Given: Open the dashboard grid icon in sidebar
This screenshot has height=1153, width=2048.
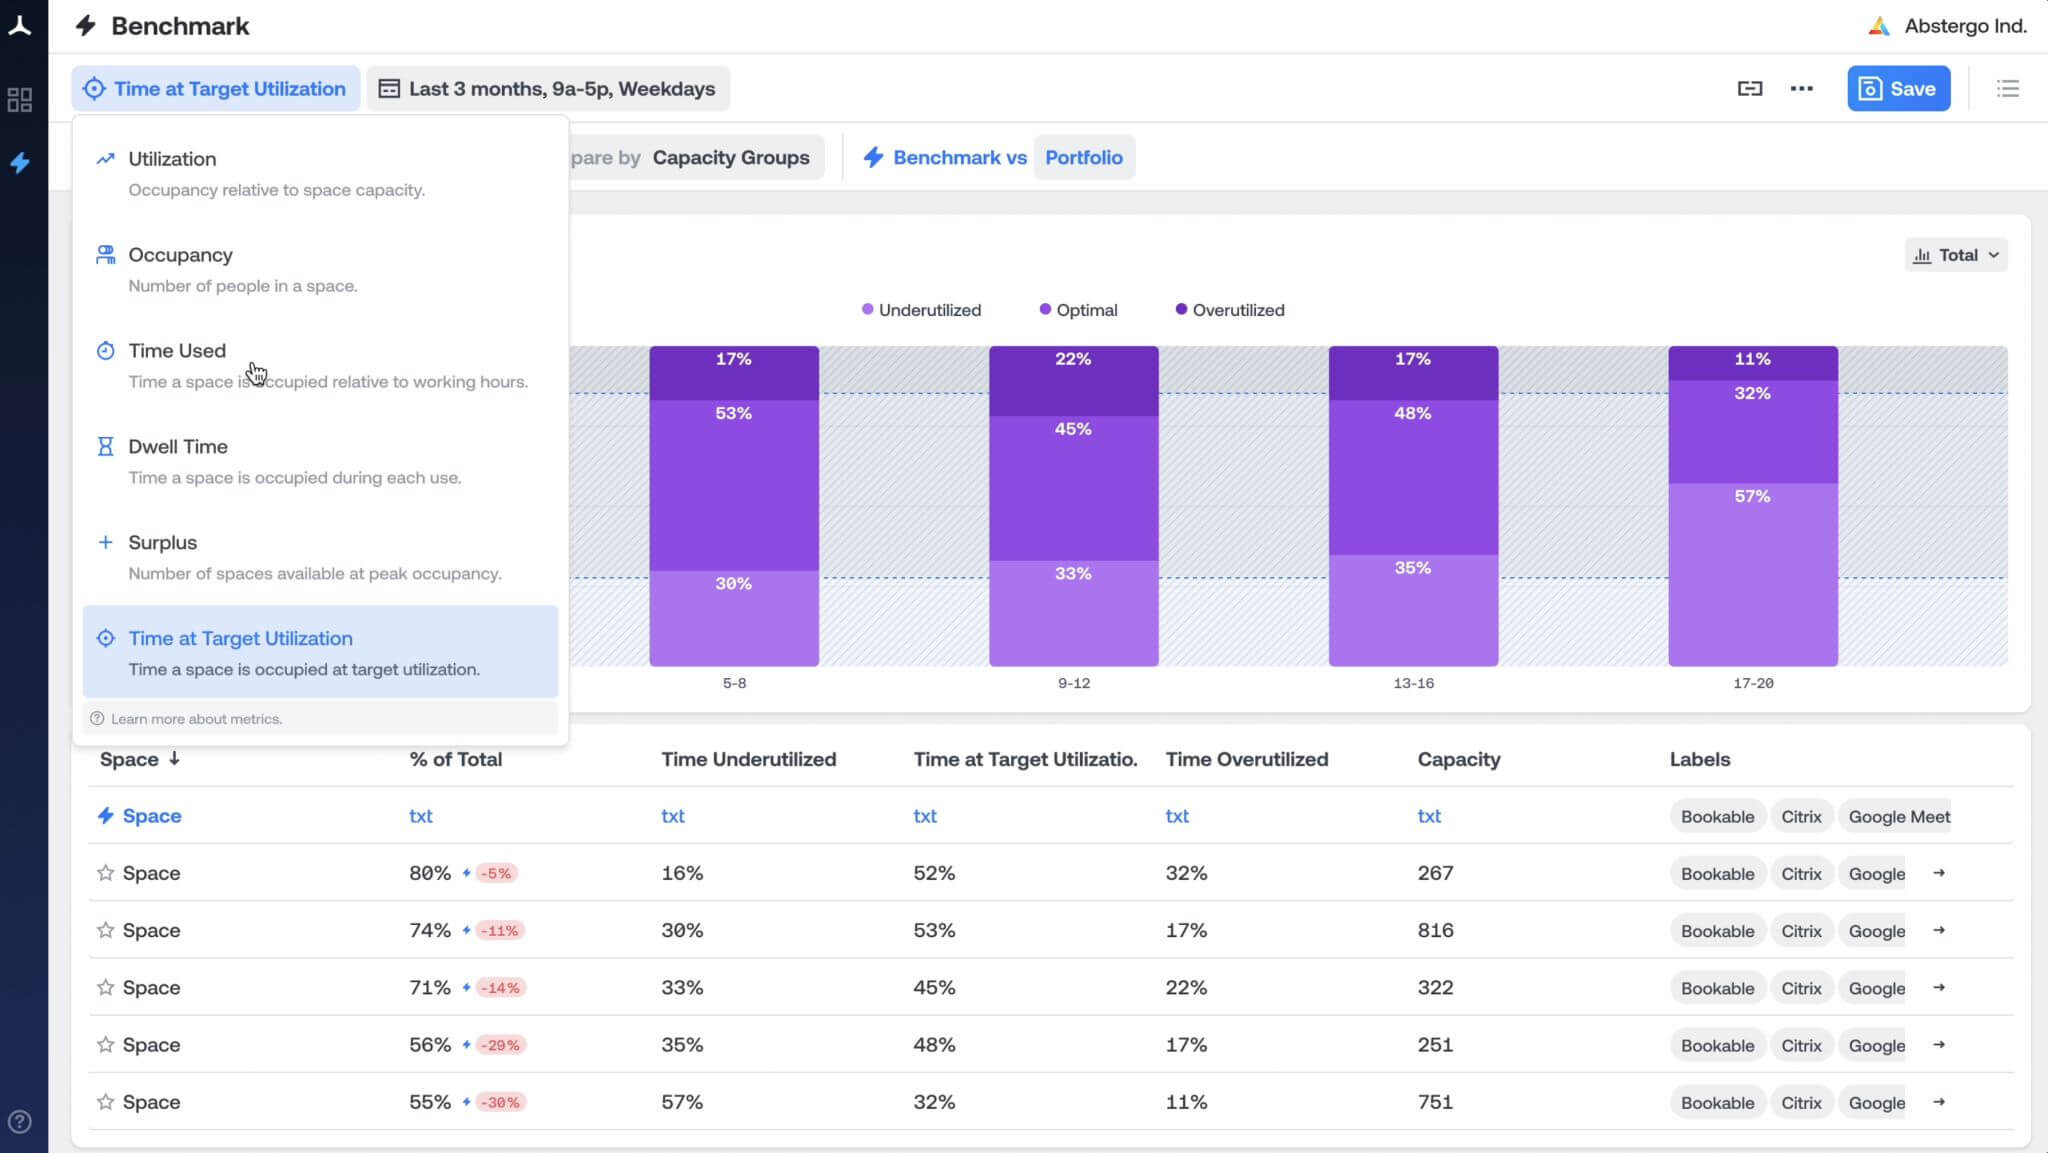Looking at the screenshot, I should [x=20, y=100].
